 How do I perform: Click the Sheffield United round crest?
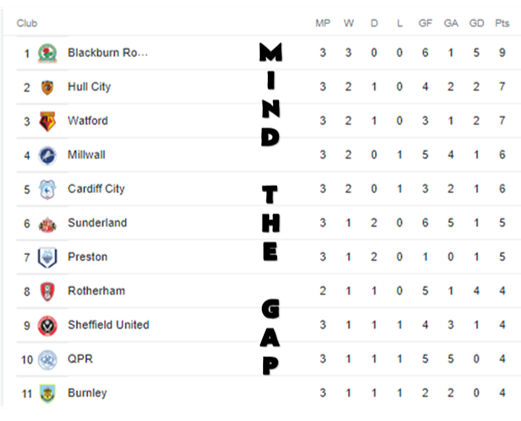coord(47,326)
